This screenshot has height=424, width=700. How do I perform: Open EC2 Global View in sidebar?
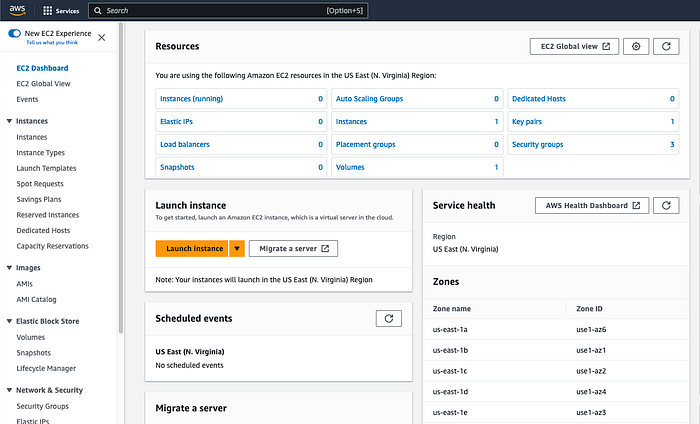(x=43, y=84)
